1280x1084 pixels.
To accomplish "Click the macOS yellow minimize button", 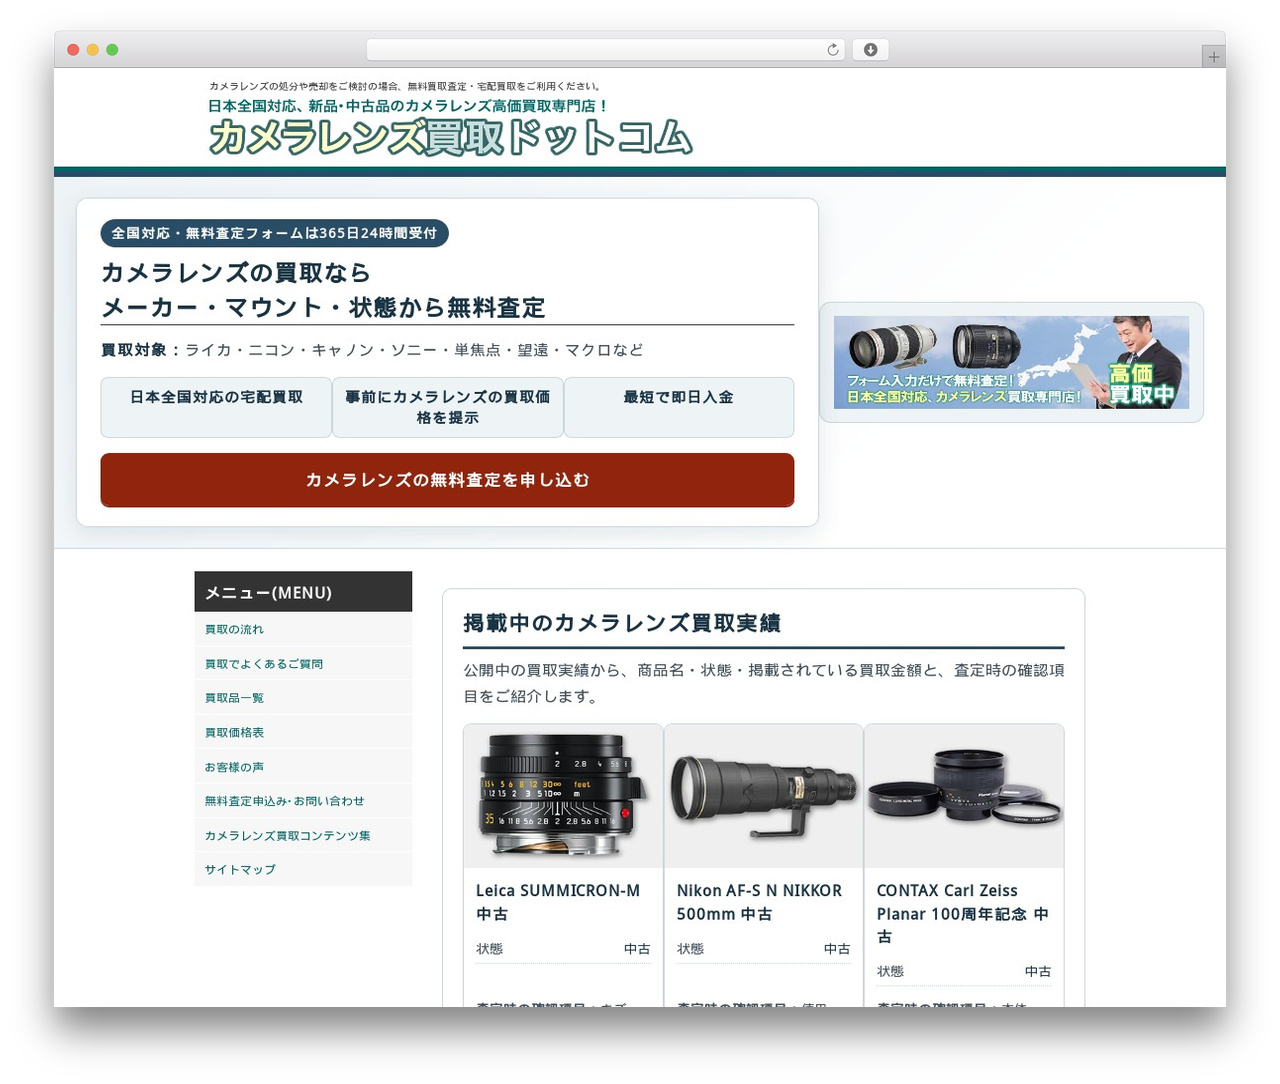I will point(93,50).
